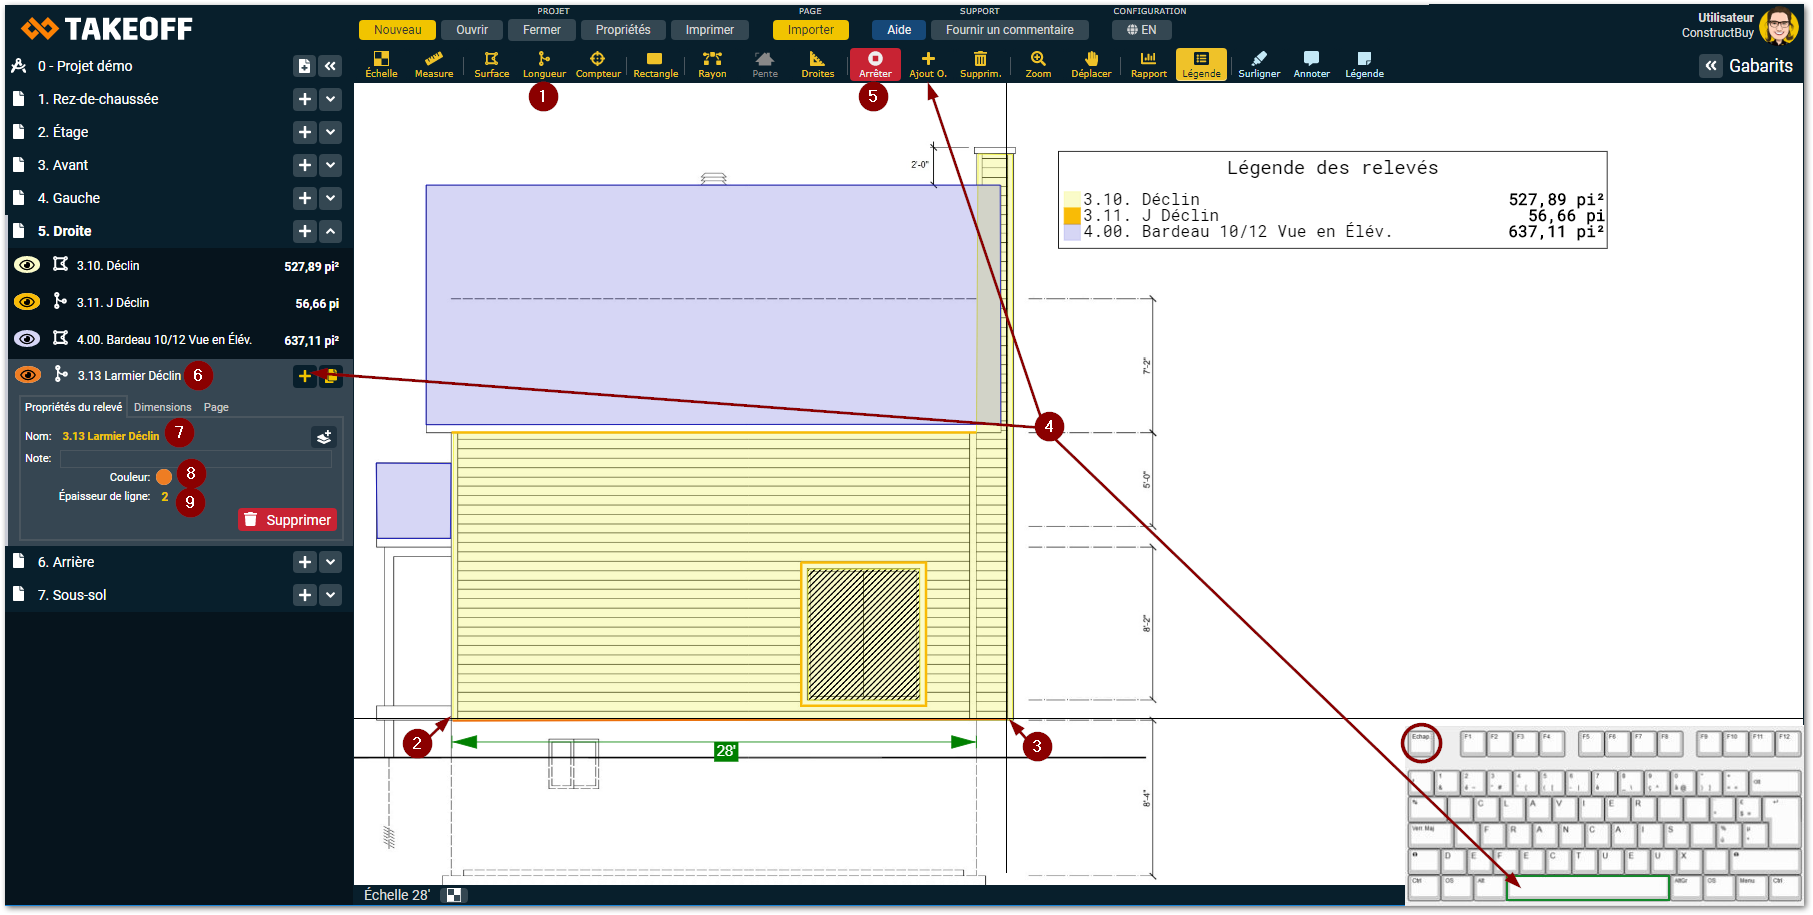1813x915 pixels.
Task: Activate the Compteur counter tool
Action: (598, 64)
